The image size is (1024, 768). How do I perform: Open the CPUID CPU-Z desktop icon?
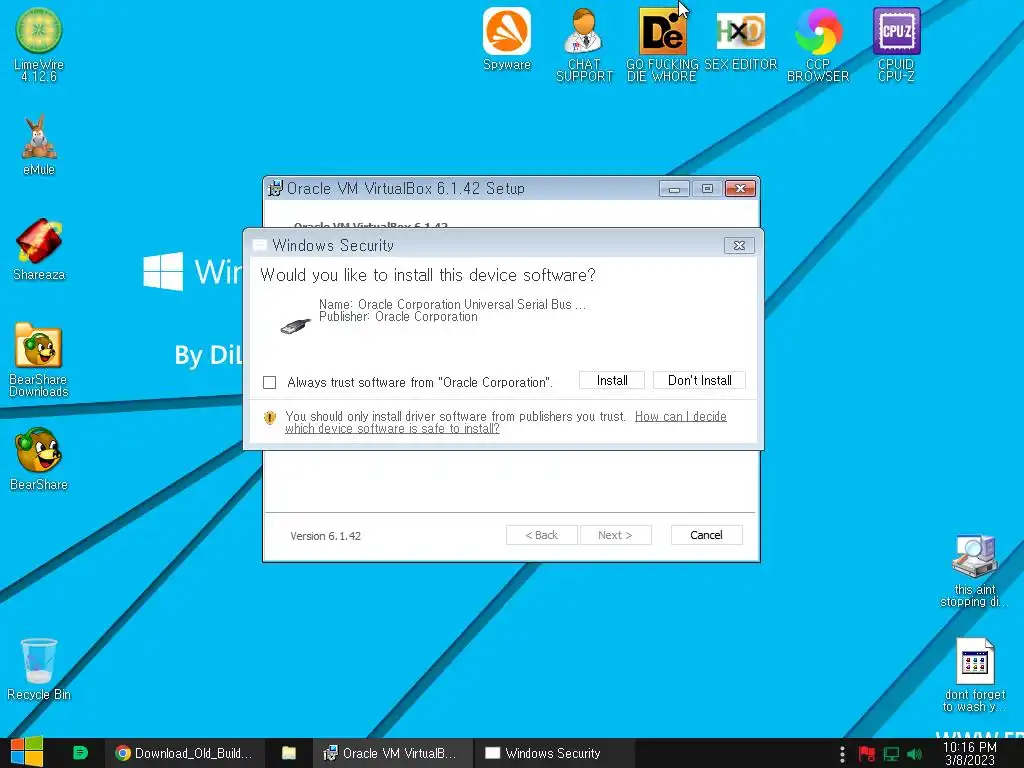(896, 44)
